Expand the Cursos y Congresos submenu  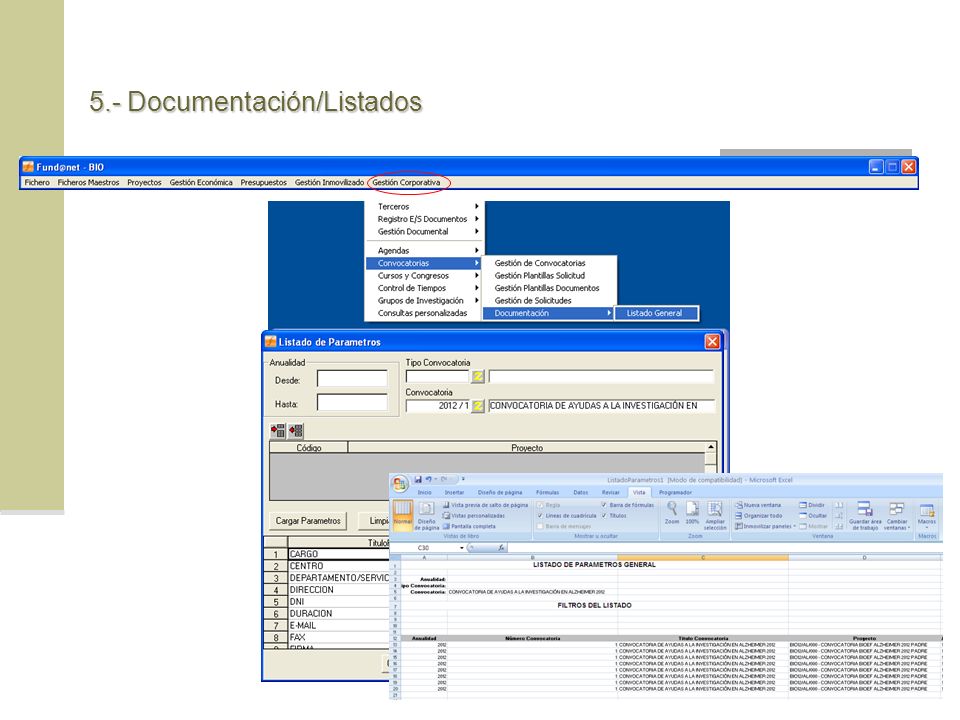(x=425, y=276)
